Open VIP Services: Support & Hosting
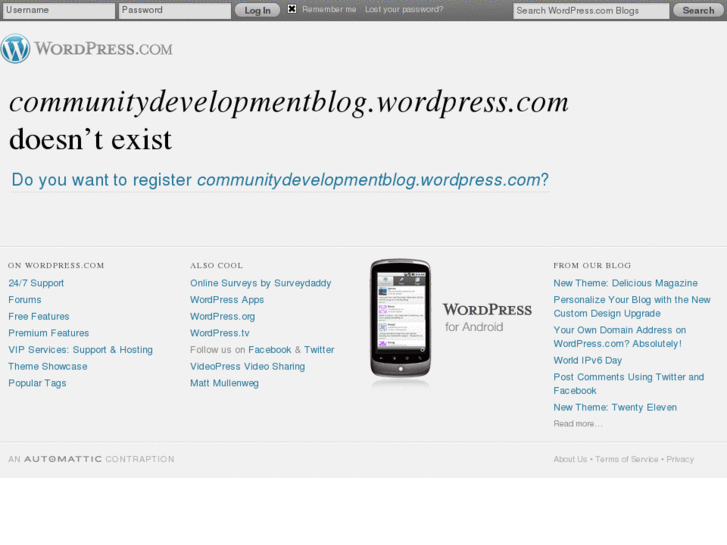This screenshot has width=727, height=545. point(81,350)
